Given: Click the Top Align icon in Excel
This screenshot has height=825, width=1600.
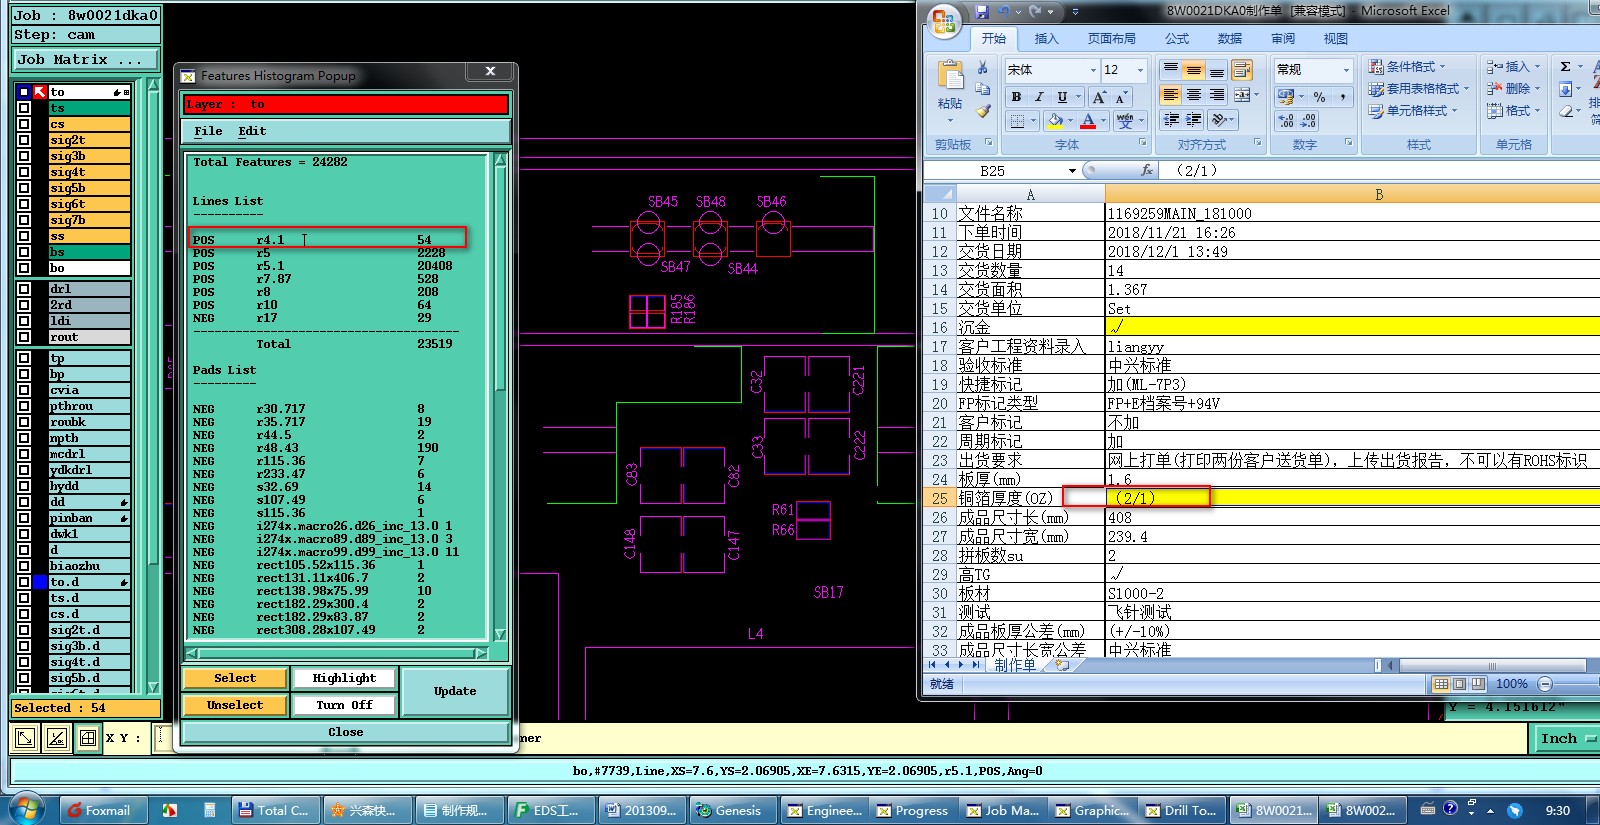Looking at the screenshot, I should pyautogui.click(x=1170, y=69).
